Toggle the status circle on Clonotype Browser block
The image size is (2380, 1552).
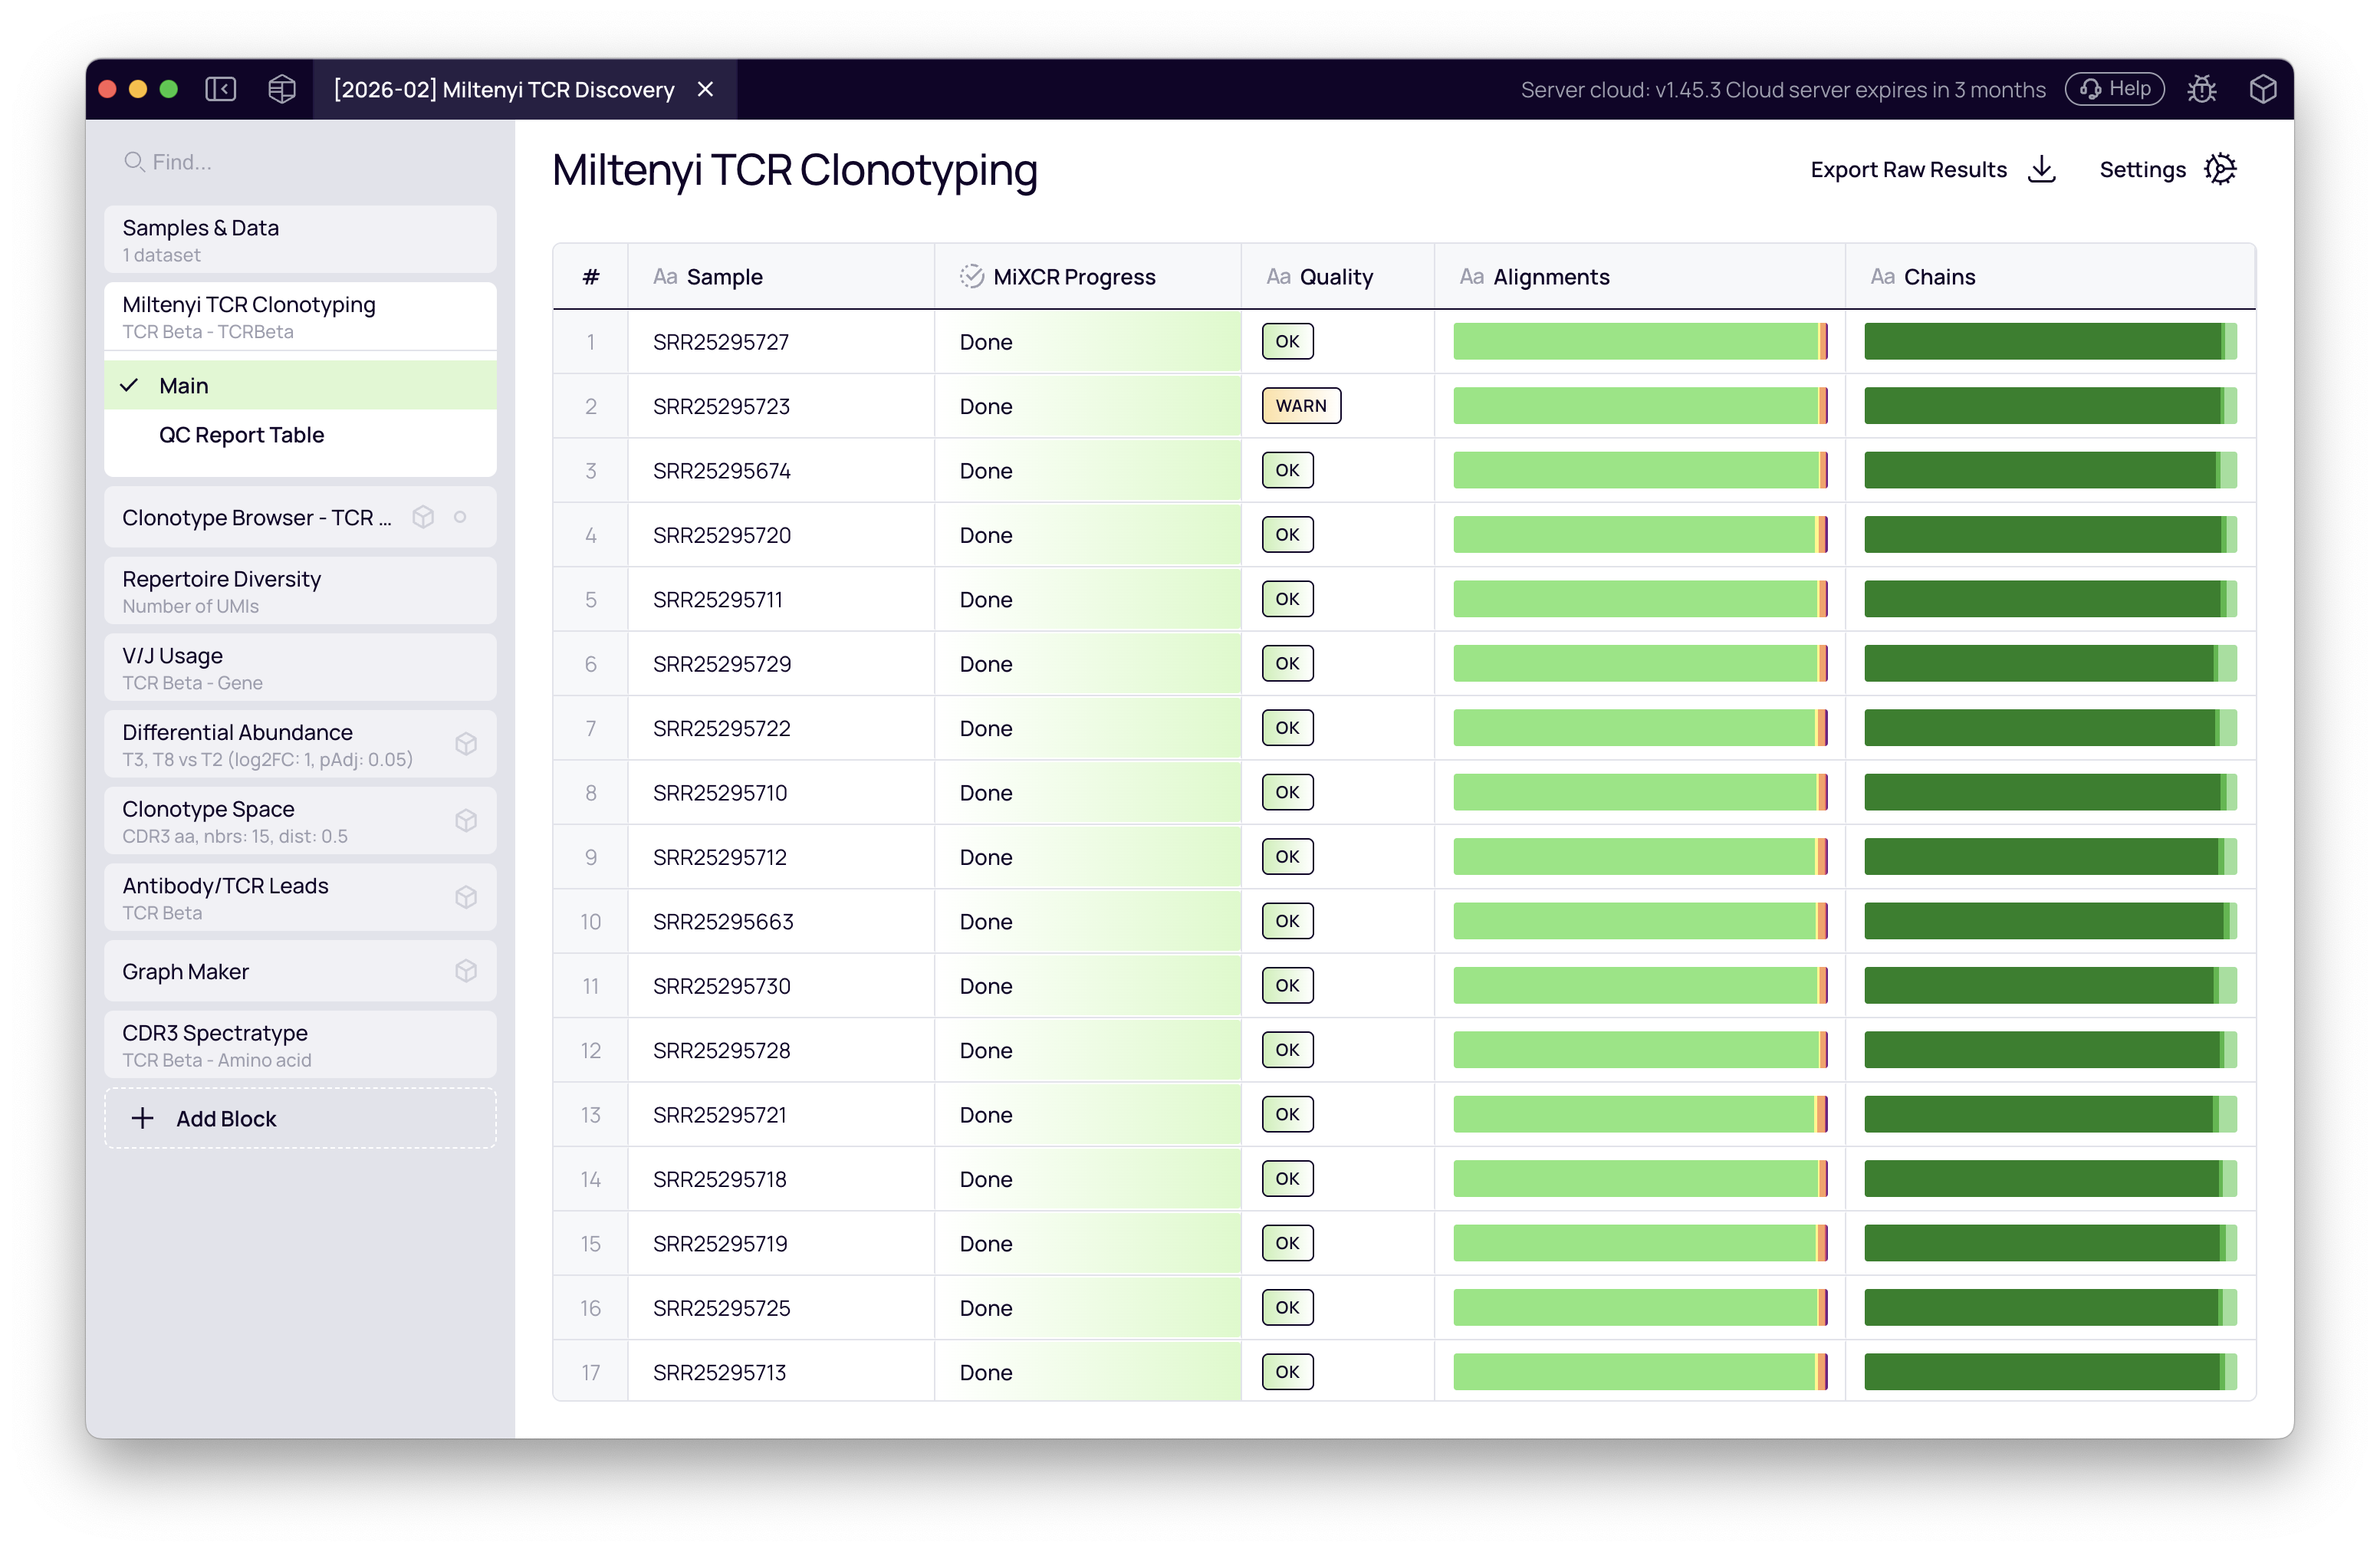click(460, 517)
